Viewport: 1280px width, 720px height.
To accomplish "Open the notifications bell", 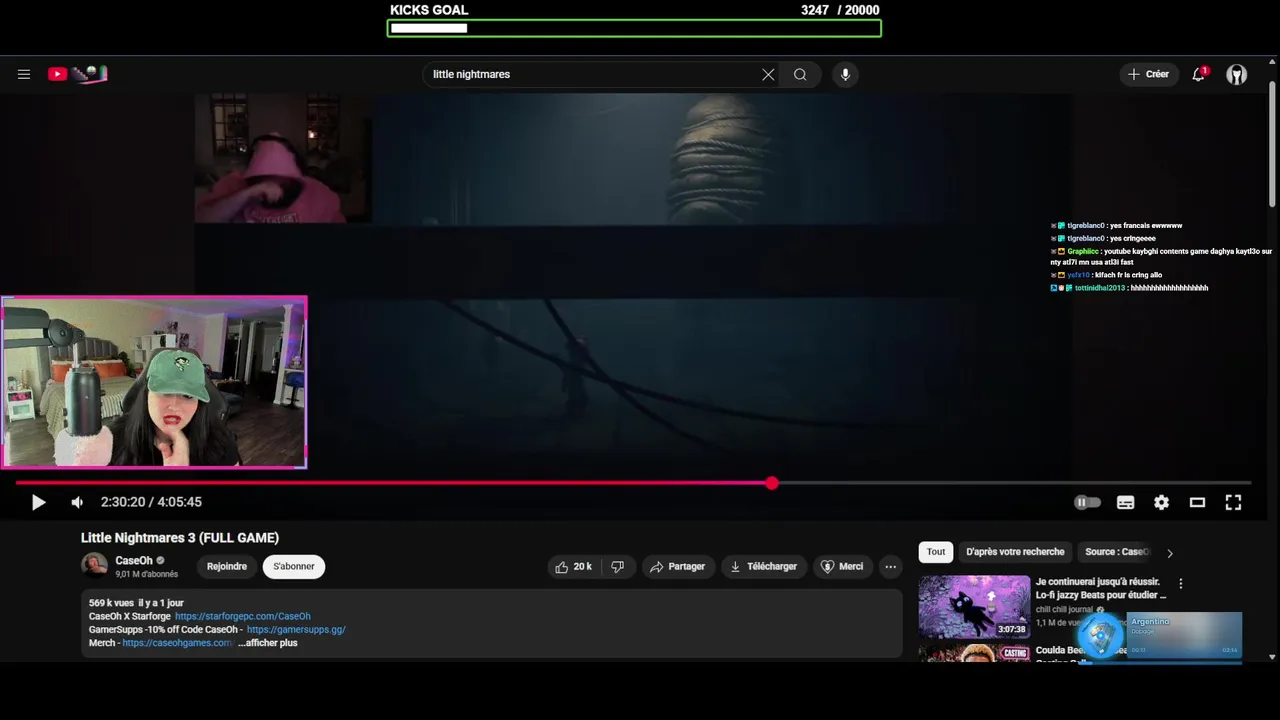I will (x=1198, y=74).
